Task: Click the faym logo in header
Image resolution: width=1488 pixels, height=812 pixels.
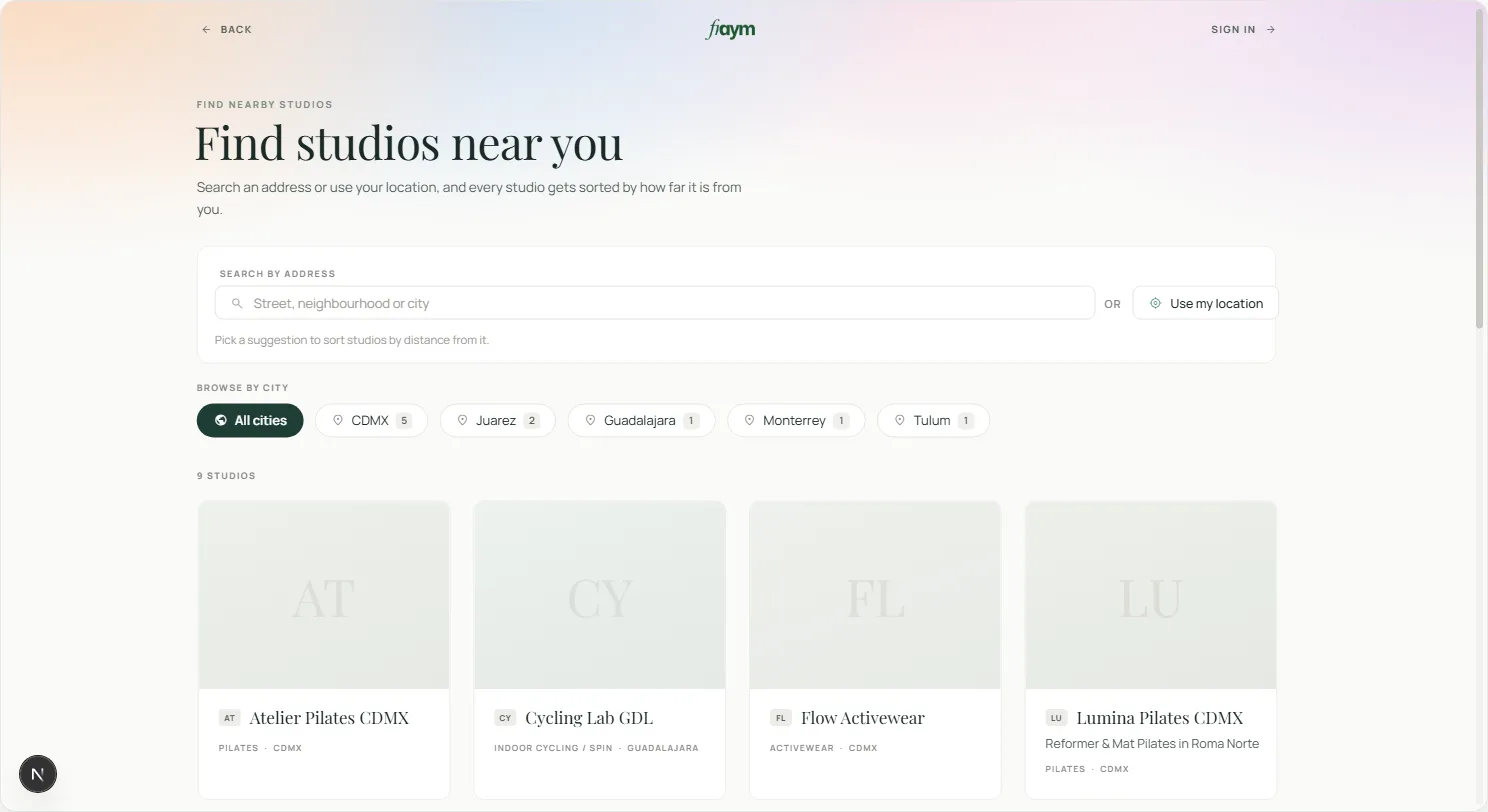Action: (x=731, y=30)
